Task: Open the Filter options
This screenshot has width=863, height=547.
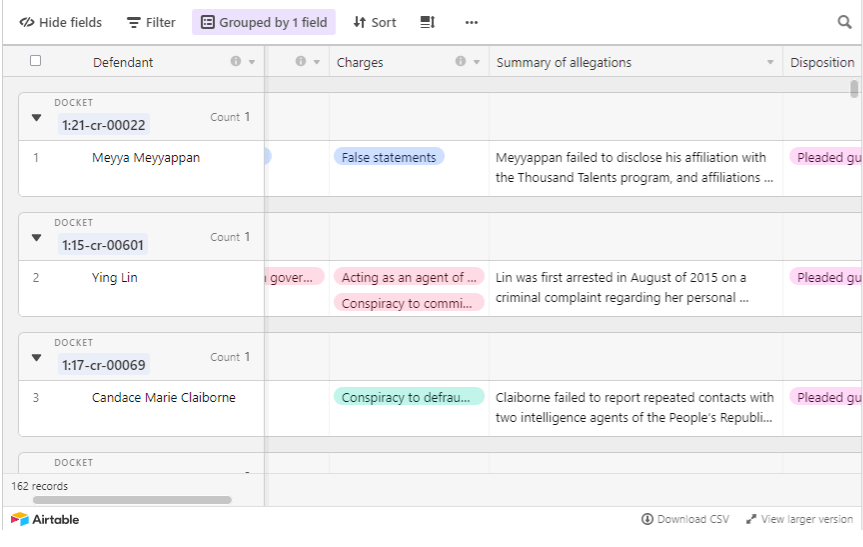Action: 151,22
